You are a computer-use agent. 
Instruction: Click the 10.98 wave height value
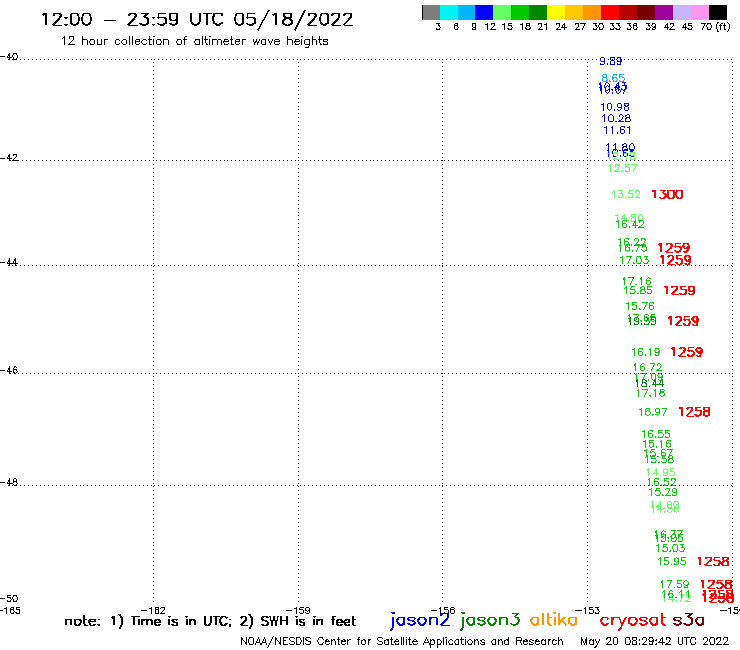614,107
